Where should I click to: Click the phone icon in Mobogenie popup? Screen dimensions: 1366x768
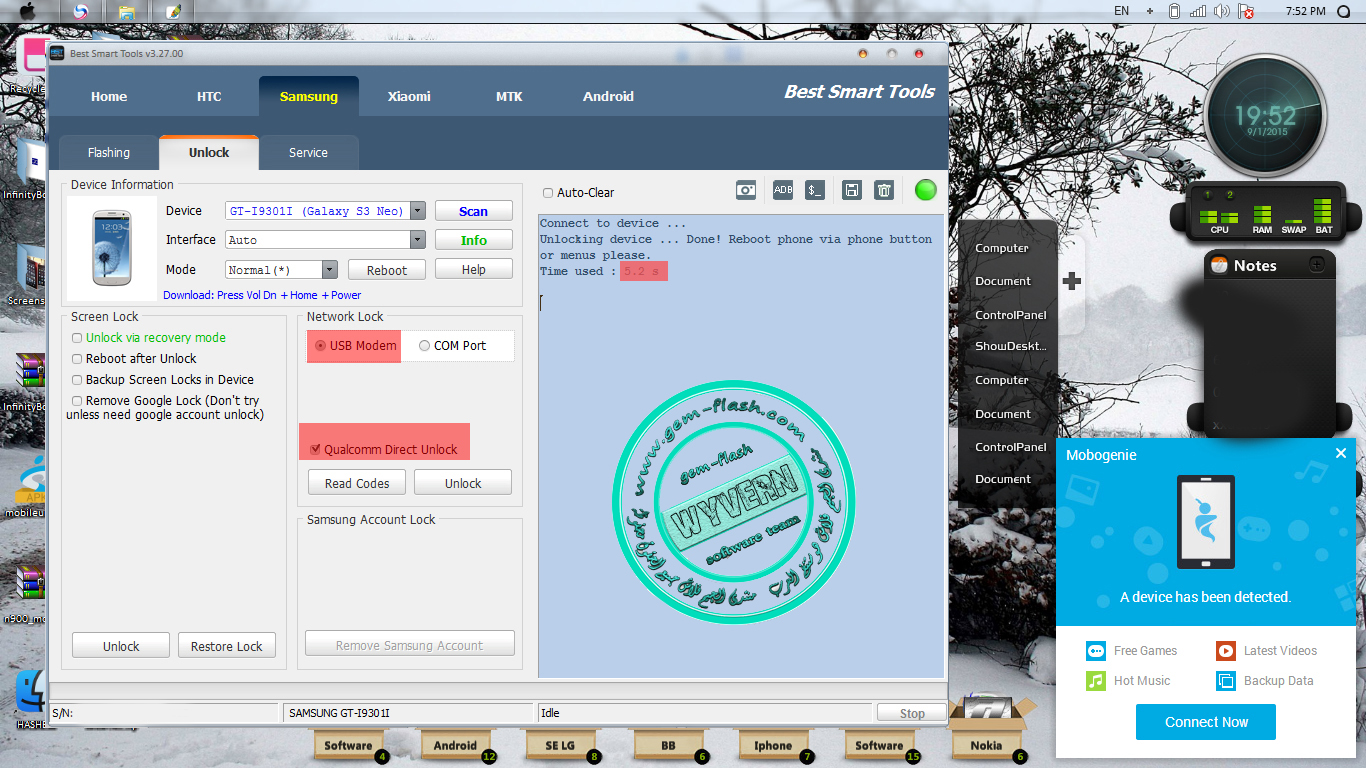1206,522
